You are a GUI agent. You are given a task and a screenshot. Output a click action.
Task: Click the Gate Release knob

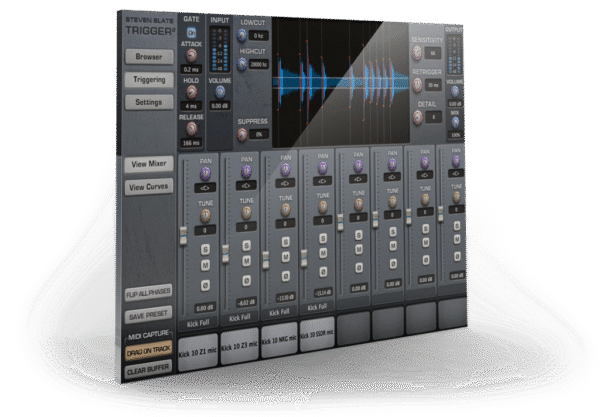pyautogui.click(x=191, y=127)
